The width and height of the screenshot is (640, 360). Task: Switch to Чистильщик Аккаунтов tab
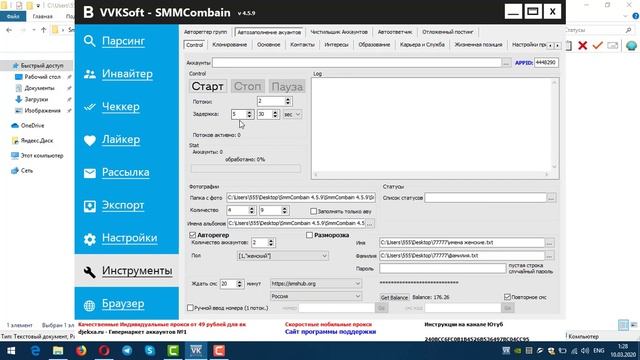click(x=339, y=32)
